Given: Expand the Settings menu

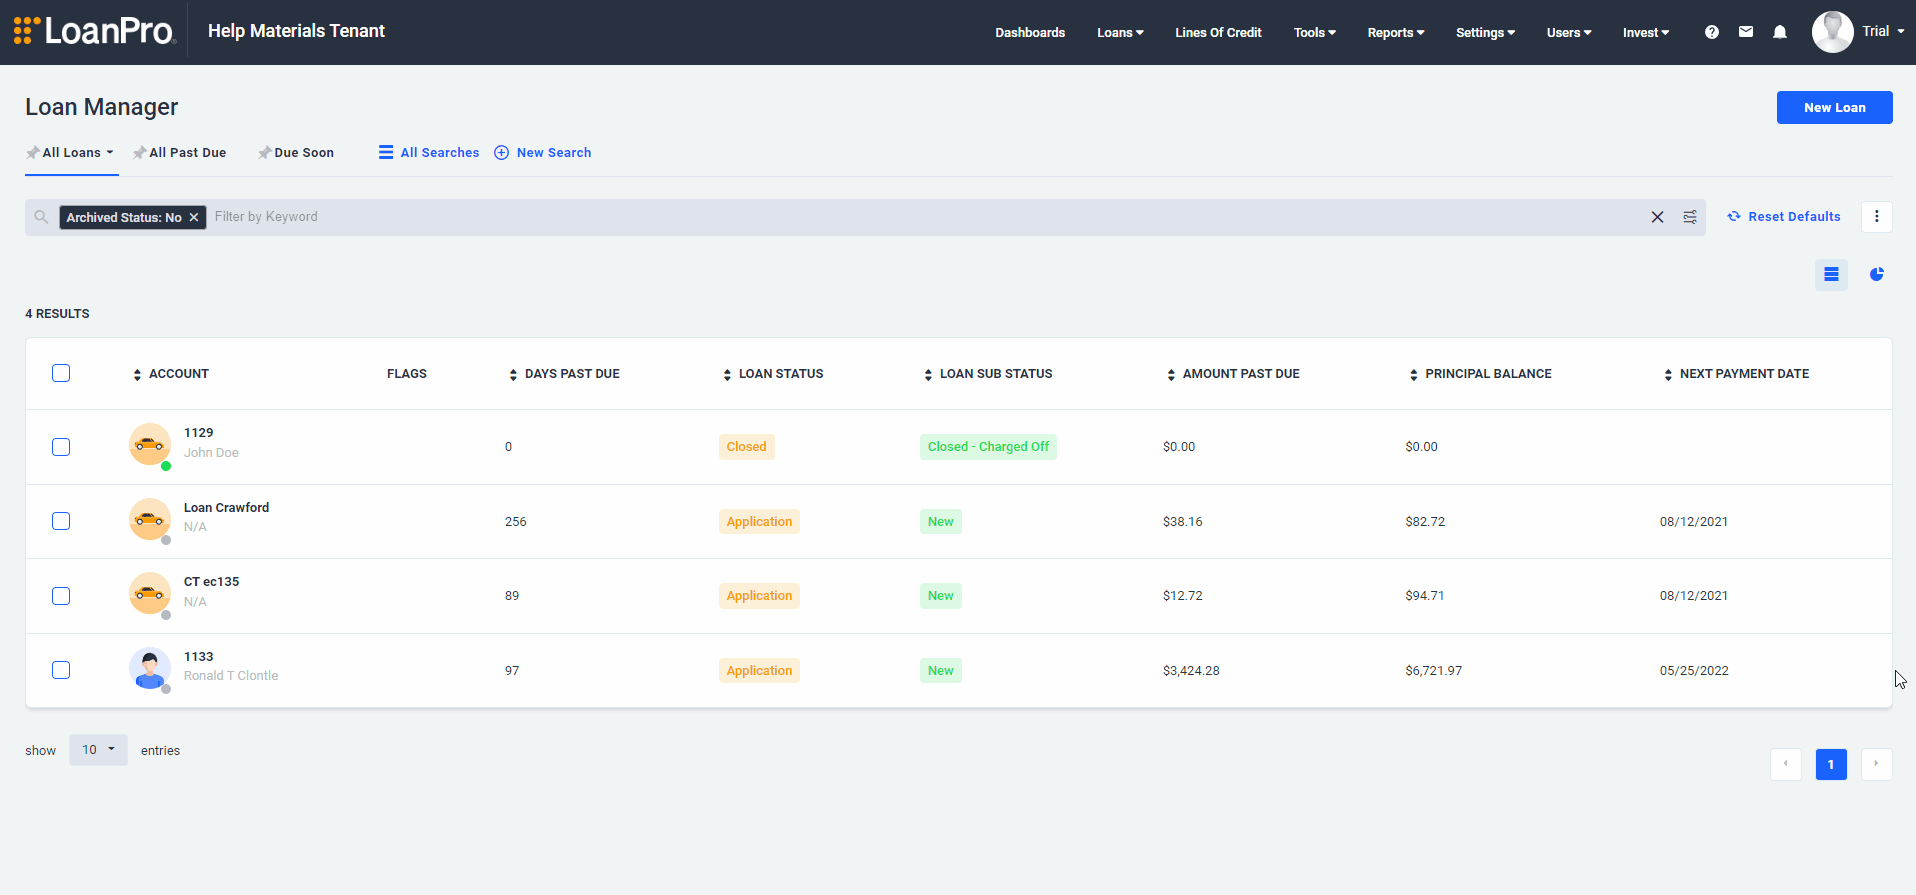Looking at the screenshot, I should [x=1485, y=33].
